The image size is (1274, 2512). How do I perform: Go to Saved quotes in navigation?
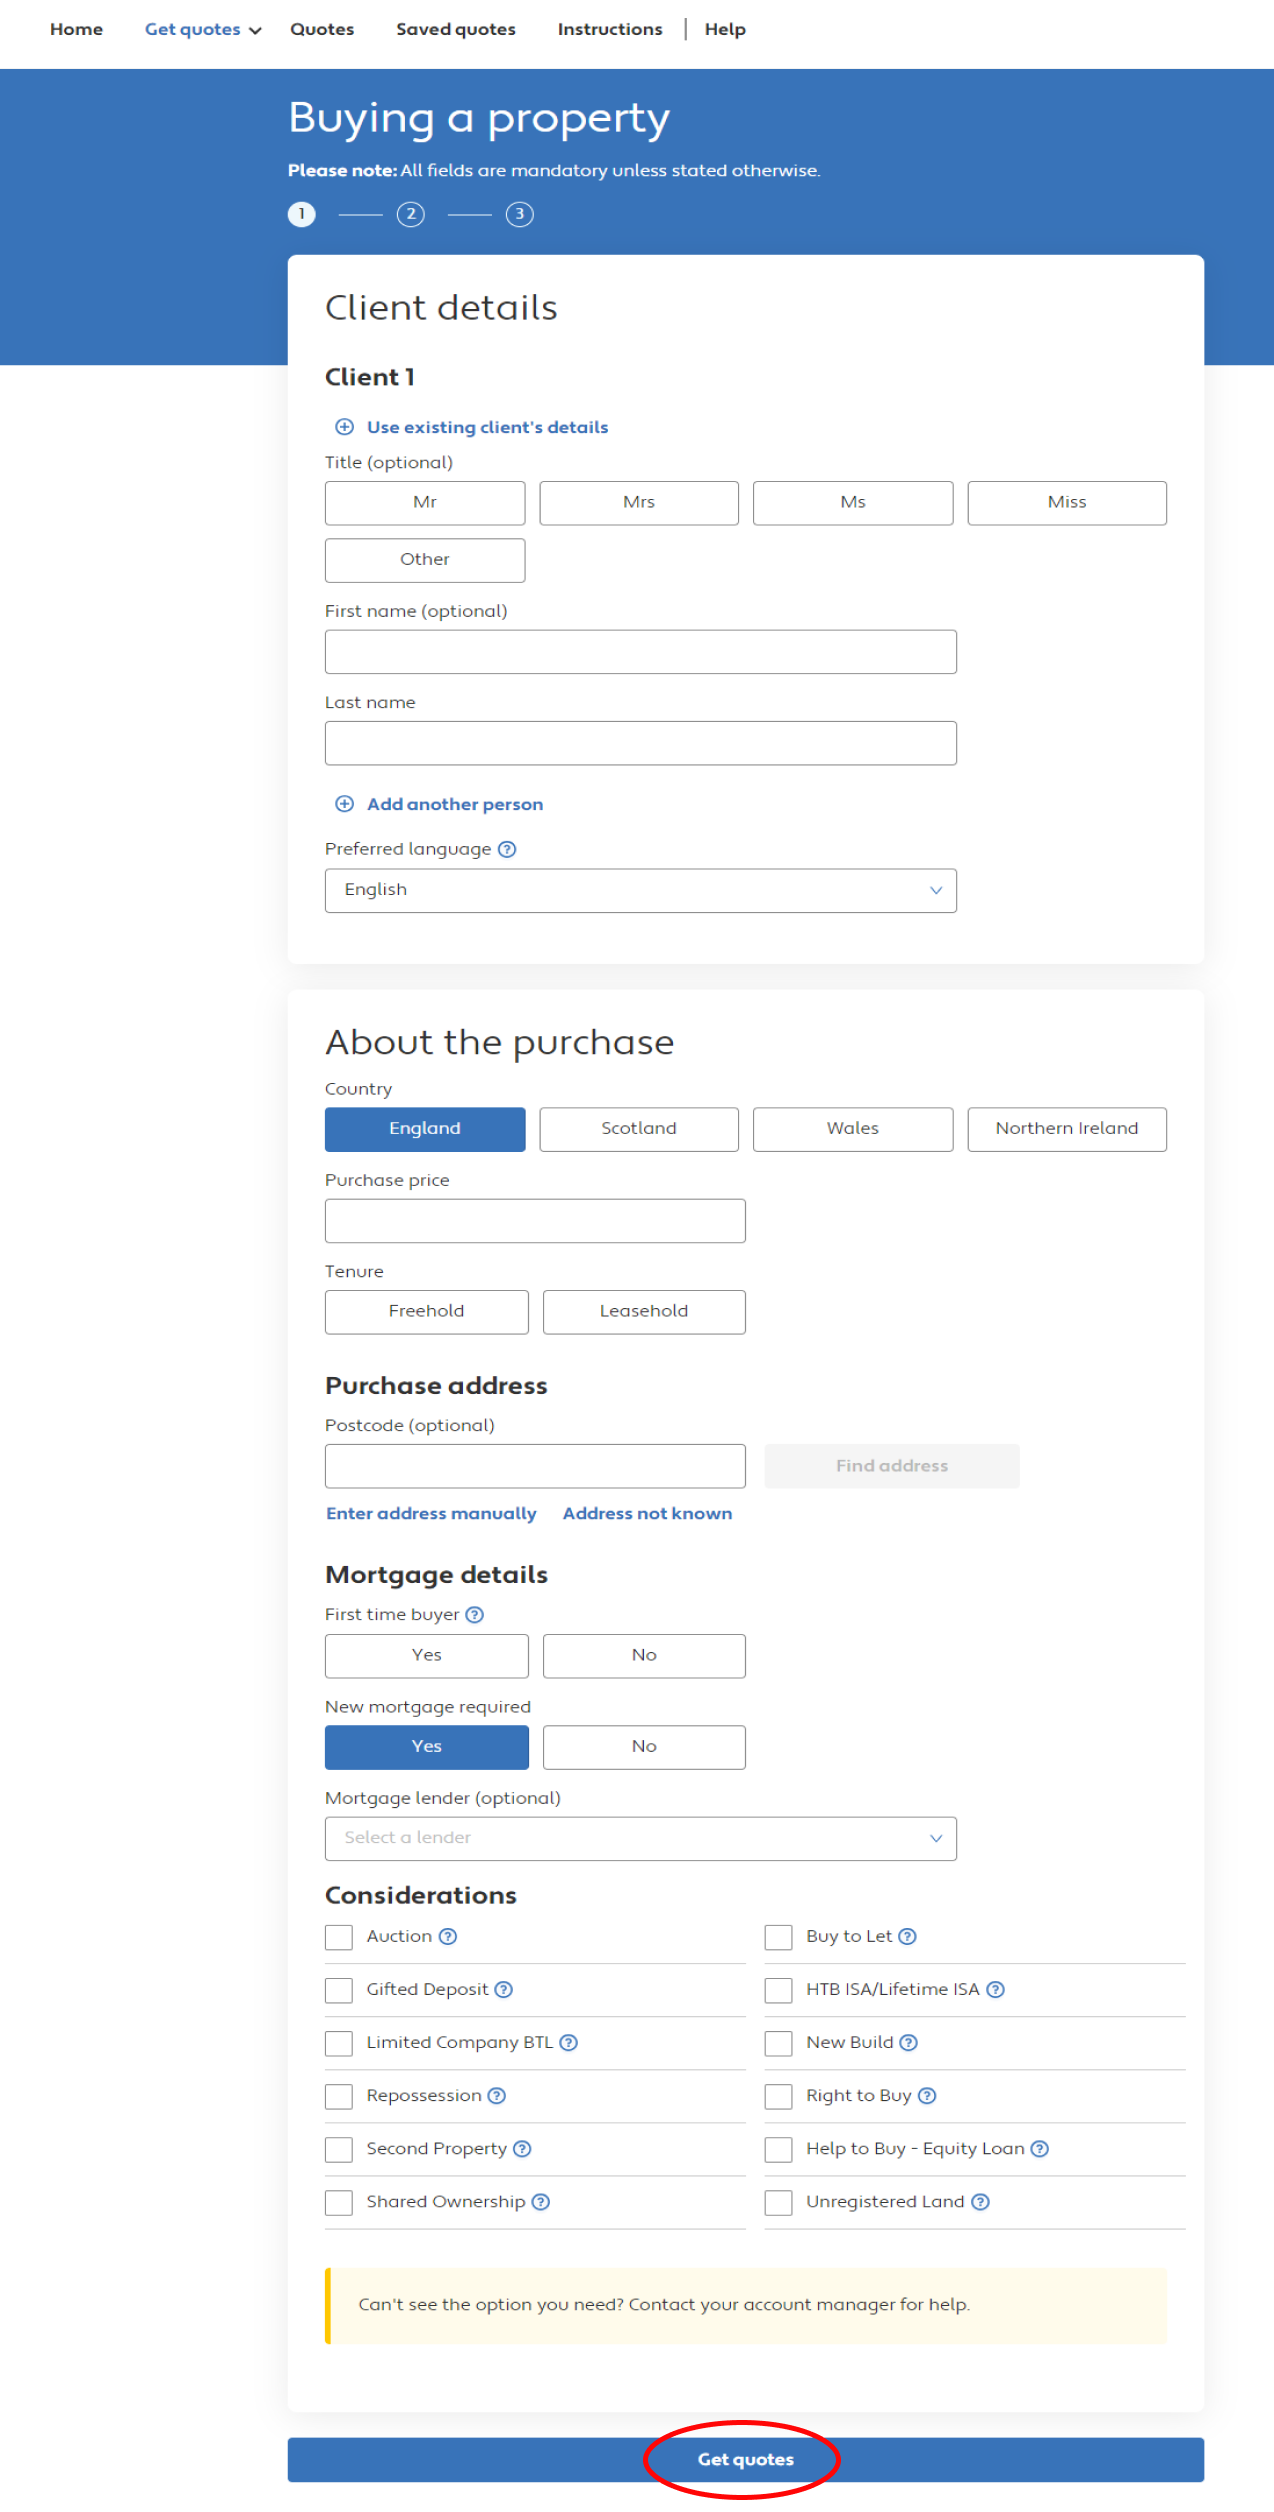coord(455,29)
